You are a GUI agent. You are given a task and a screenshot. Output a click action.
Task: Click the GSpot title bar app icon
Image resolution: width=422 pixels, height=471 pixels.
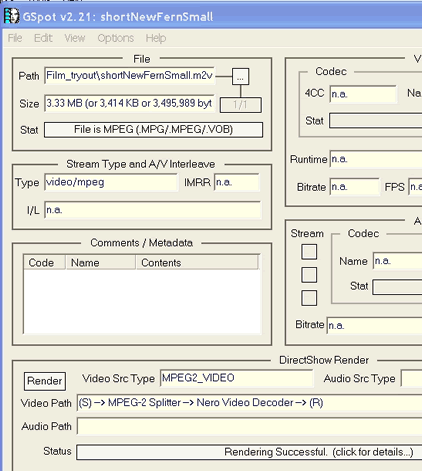[x=12, y=16]
